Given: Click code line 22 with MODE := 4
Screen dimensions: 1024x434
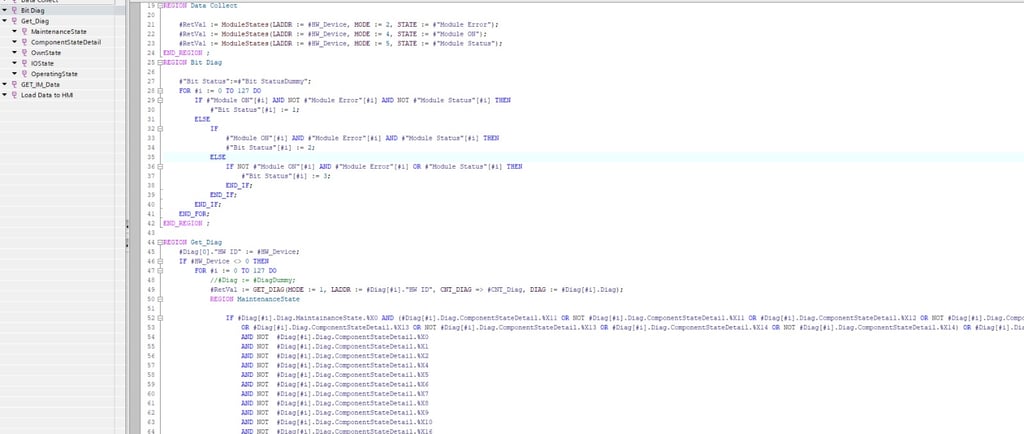Looking at the screenshot, I should tap(333, 34).
